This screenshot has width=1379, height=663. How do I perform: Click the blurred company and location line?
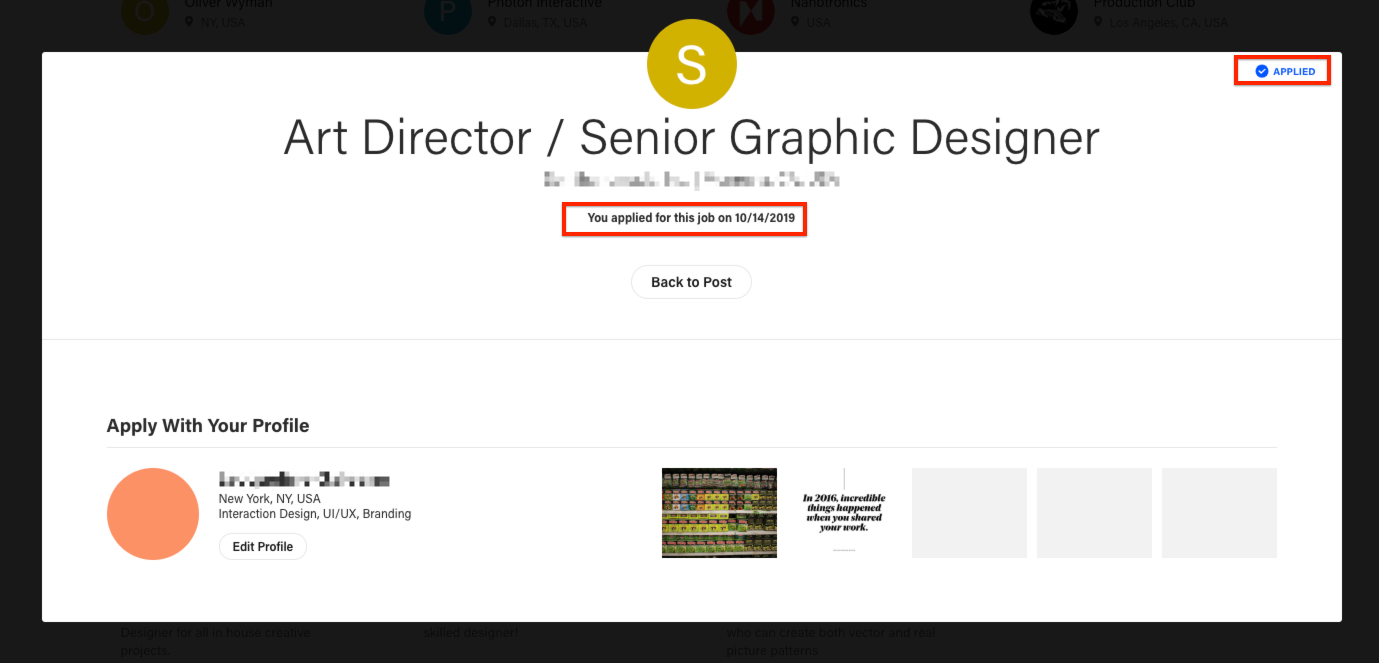(x=691, y=180)
